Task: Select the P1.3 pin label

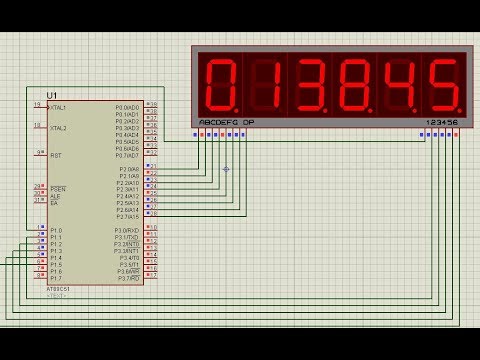Action: [56, 251]
